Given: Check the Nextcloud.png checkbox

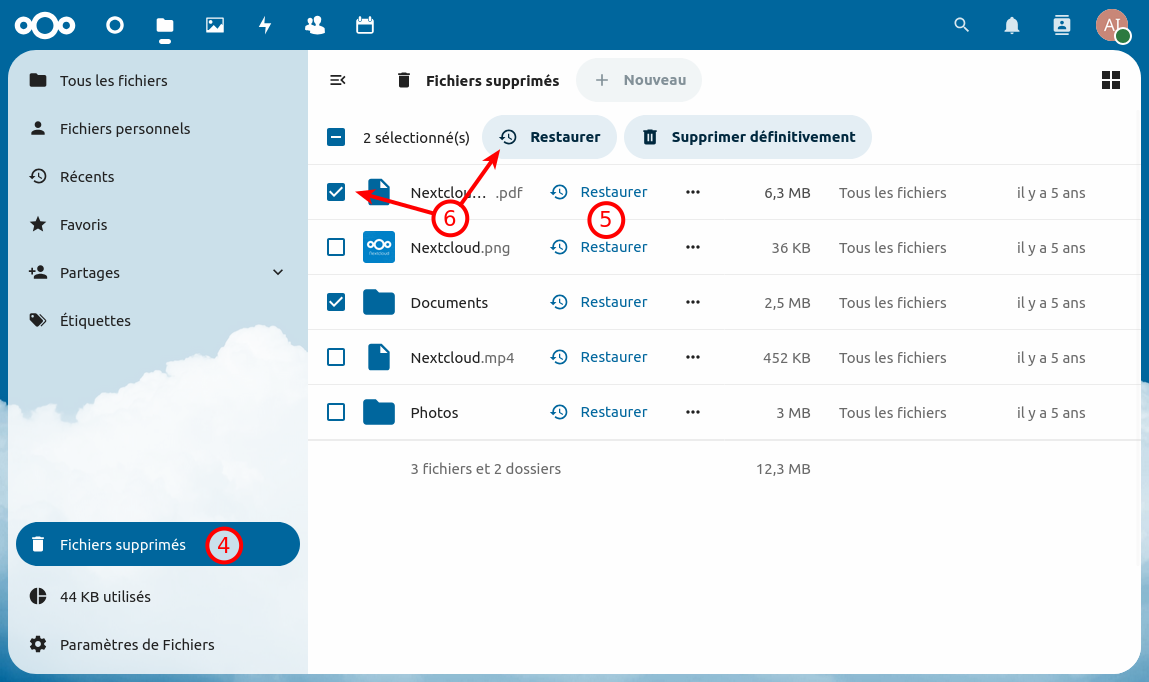Looking at the screenshot, I should (x=336, y=246).
